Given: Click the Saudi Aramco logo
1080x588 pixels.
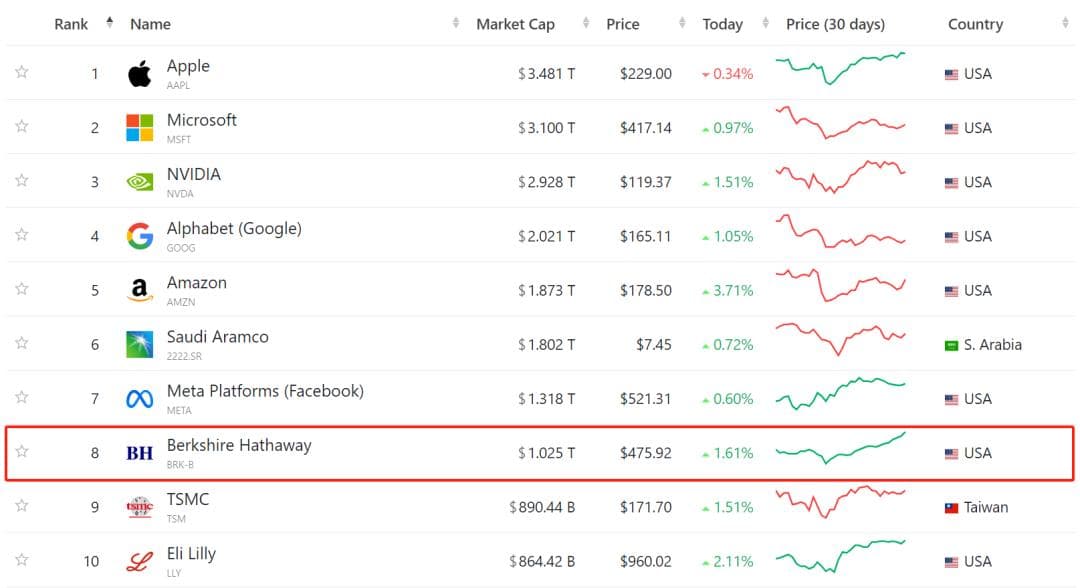Looking at the screenshot, I should [140, 344].
